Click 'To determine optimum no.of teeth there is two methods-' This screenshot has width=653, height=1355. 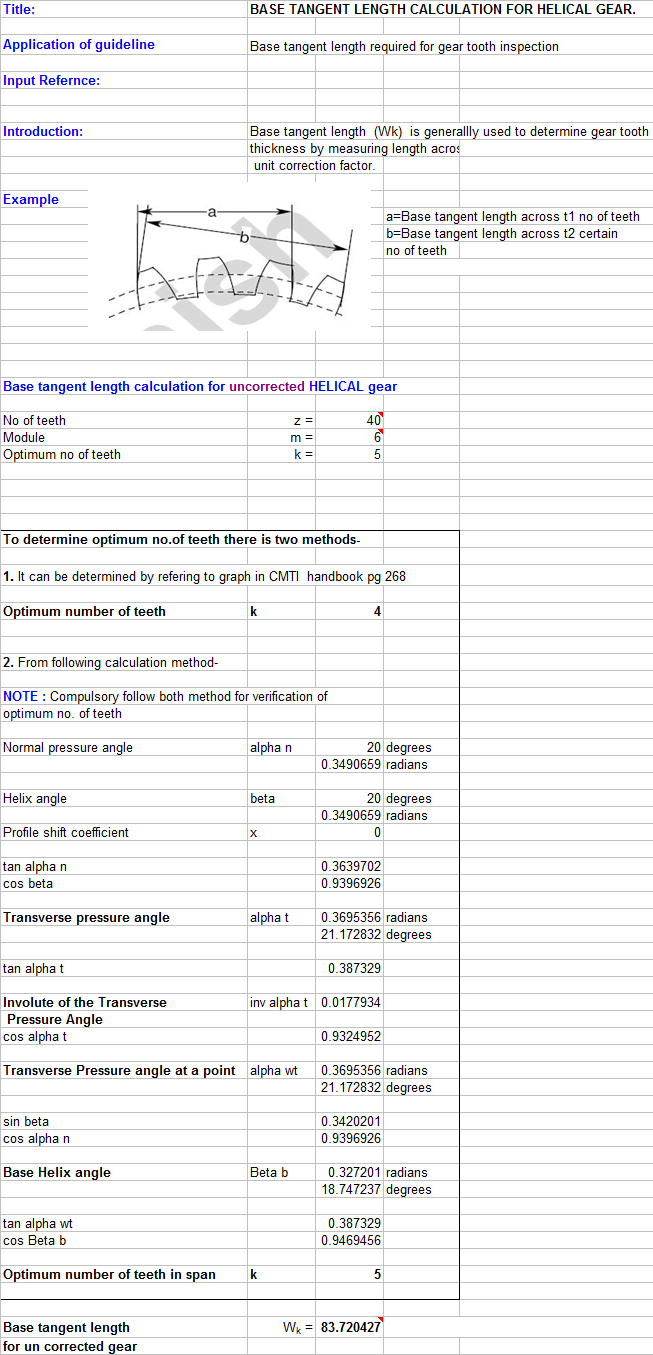182,539
